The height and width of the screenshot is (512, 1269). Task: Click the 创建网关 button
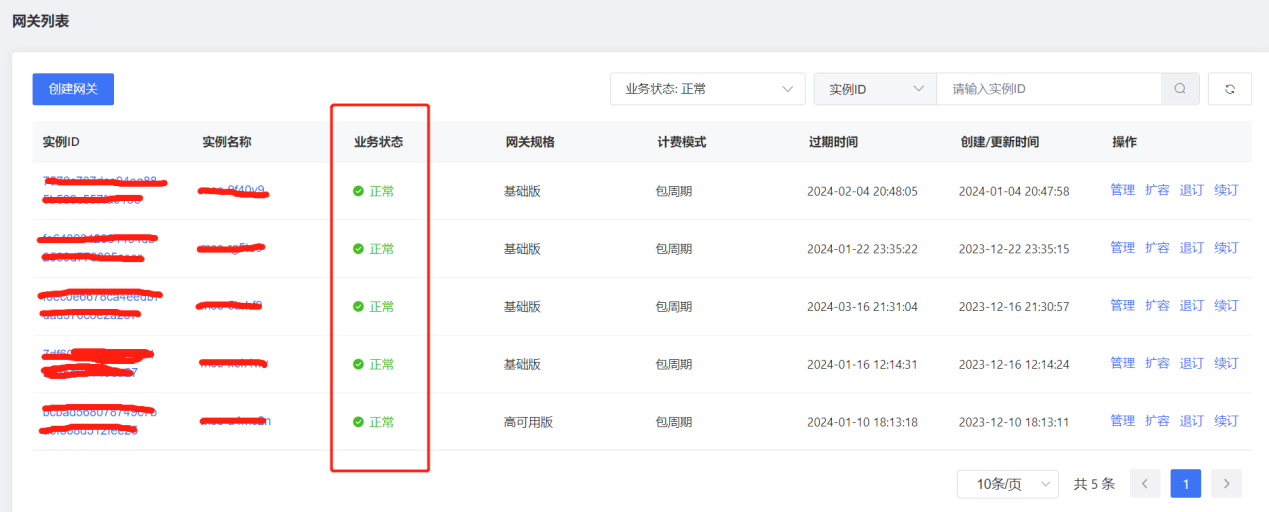pos(73,89)
